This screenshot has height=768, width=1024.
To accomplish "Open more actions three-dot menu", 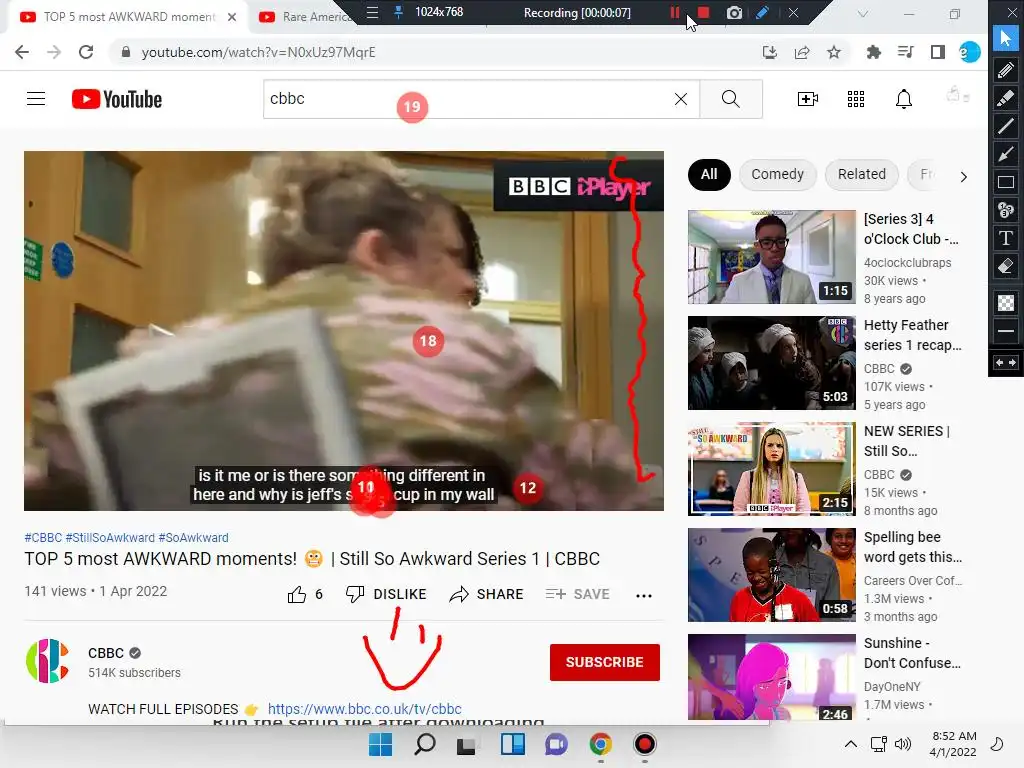I will click(x=644, y=595).
